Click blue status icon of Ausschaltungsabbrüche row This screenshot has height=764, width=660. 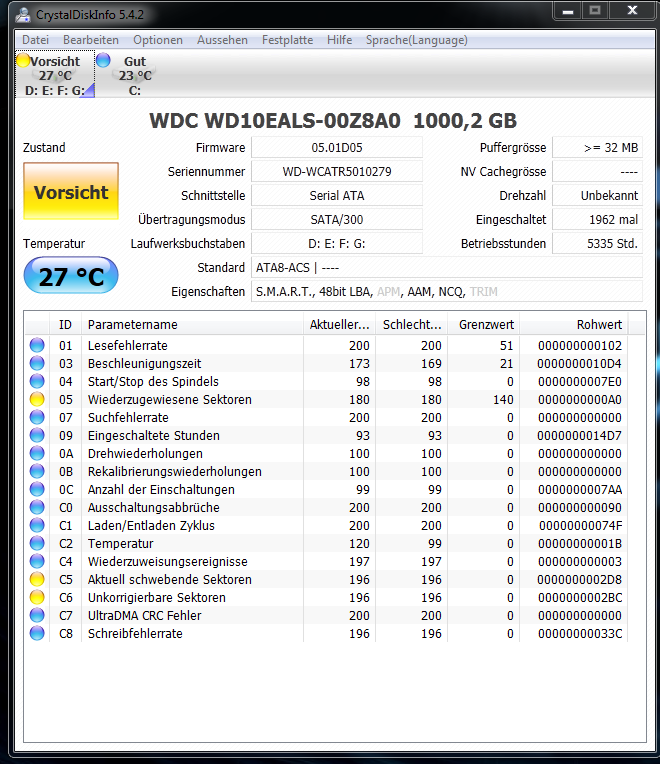point(37,507)
